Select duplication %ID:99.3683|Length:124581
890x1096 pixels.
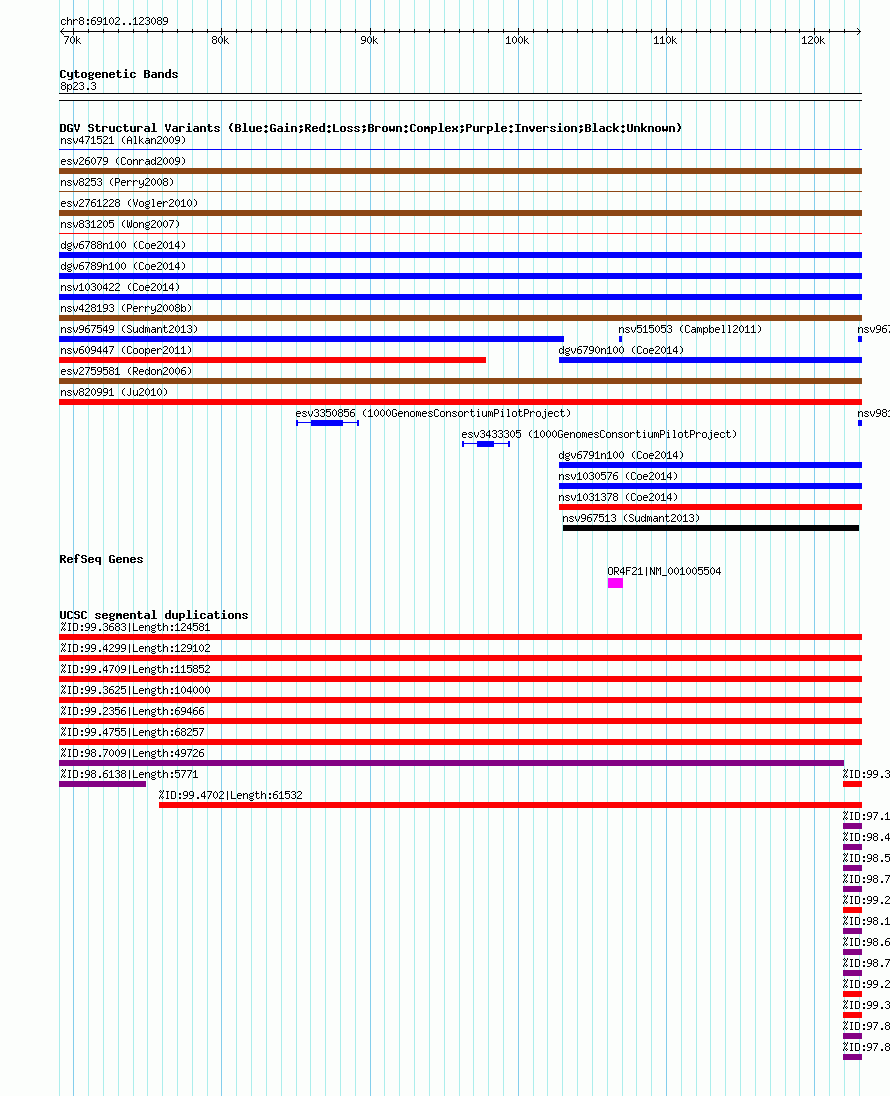pos(136,628)
